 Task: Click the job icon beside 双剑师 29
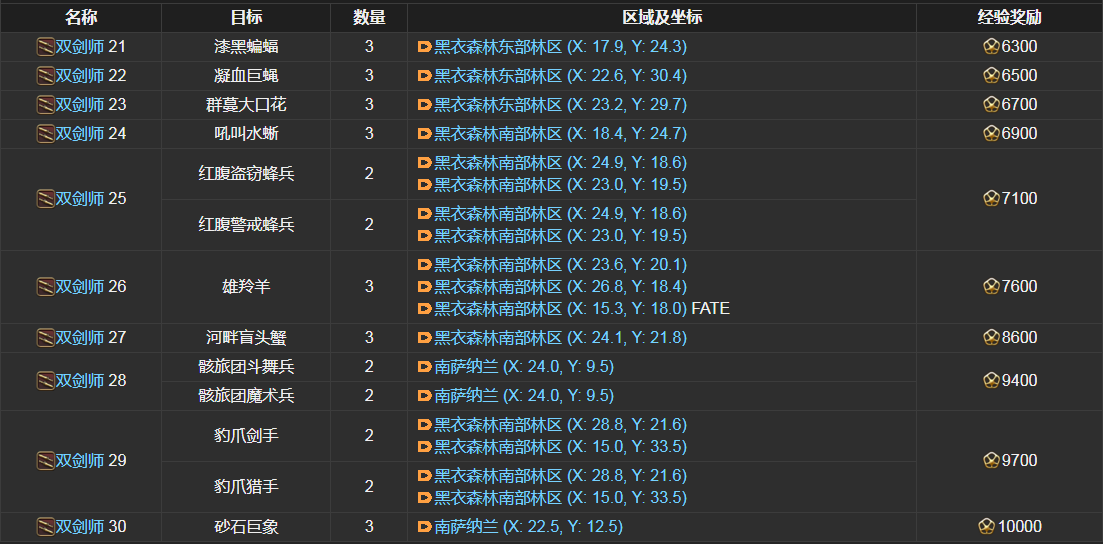[x=46, y=461]
